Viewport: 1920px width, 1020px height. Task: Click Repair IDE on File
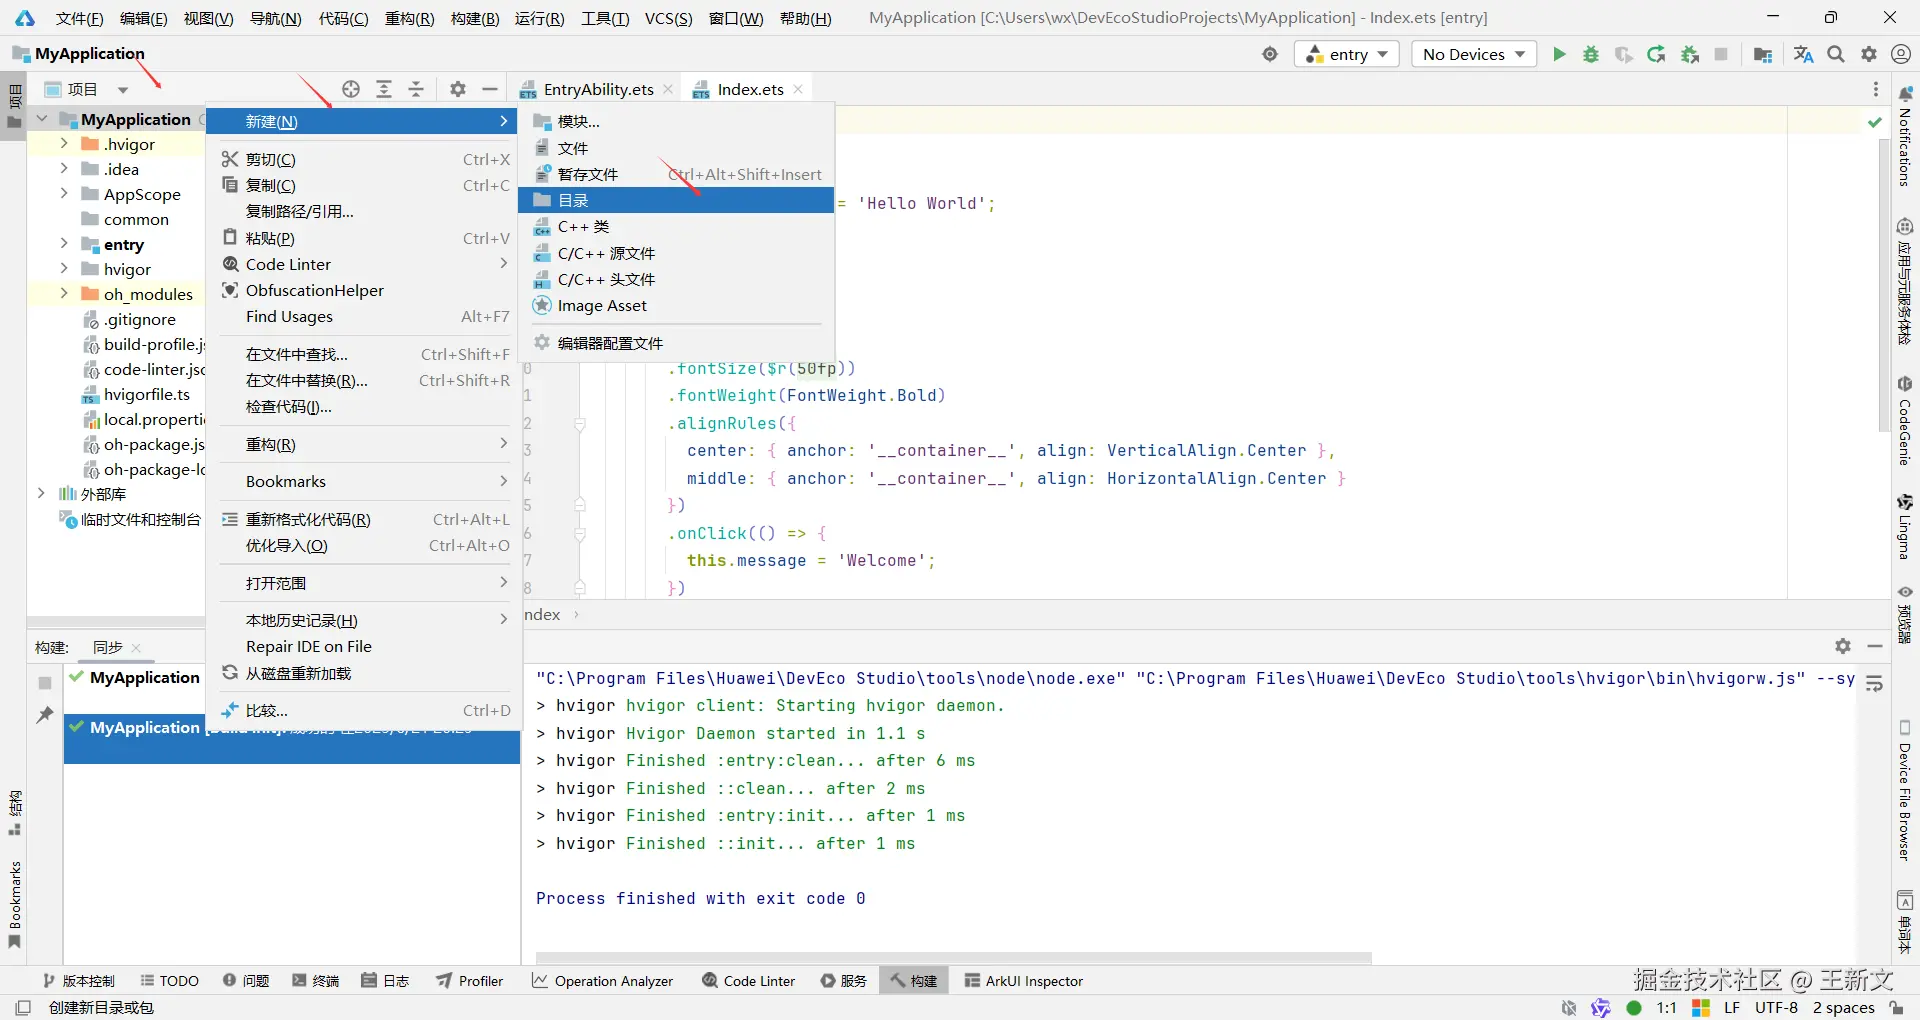pyautogui.click(x=308, y=647)
